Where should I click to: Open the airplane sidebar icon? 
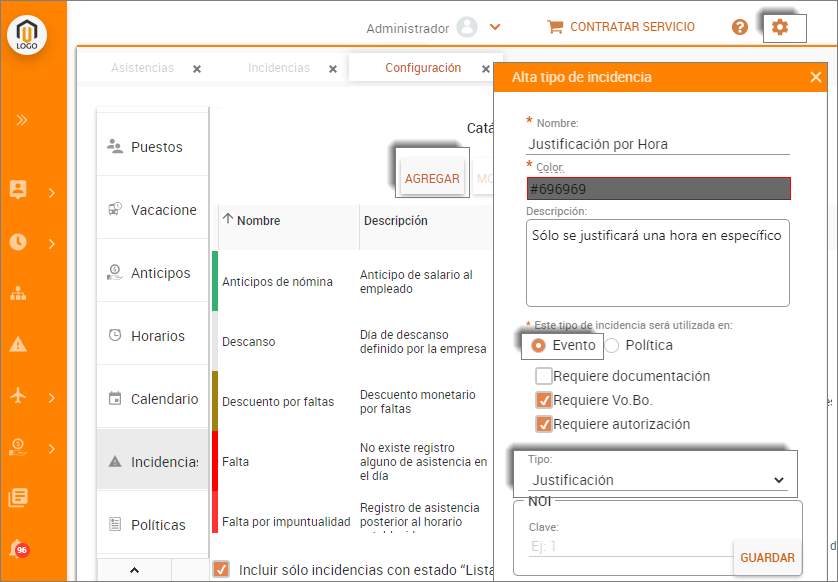point(18,396)
